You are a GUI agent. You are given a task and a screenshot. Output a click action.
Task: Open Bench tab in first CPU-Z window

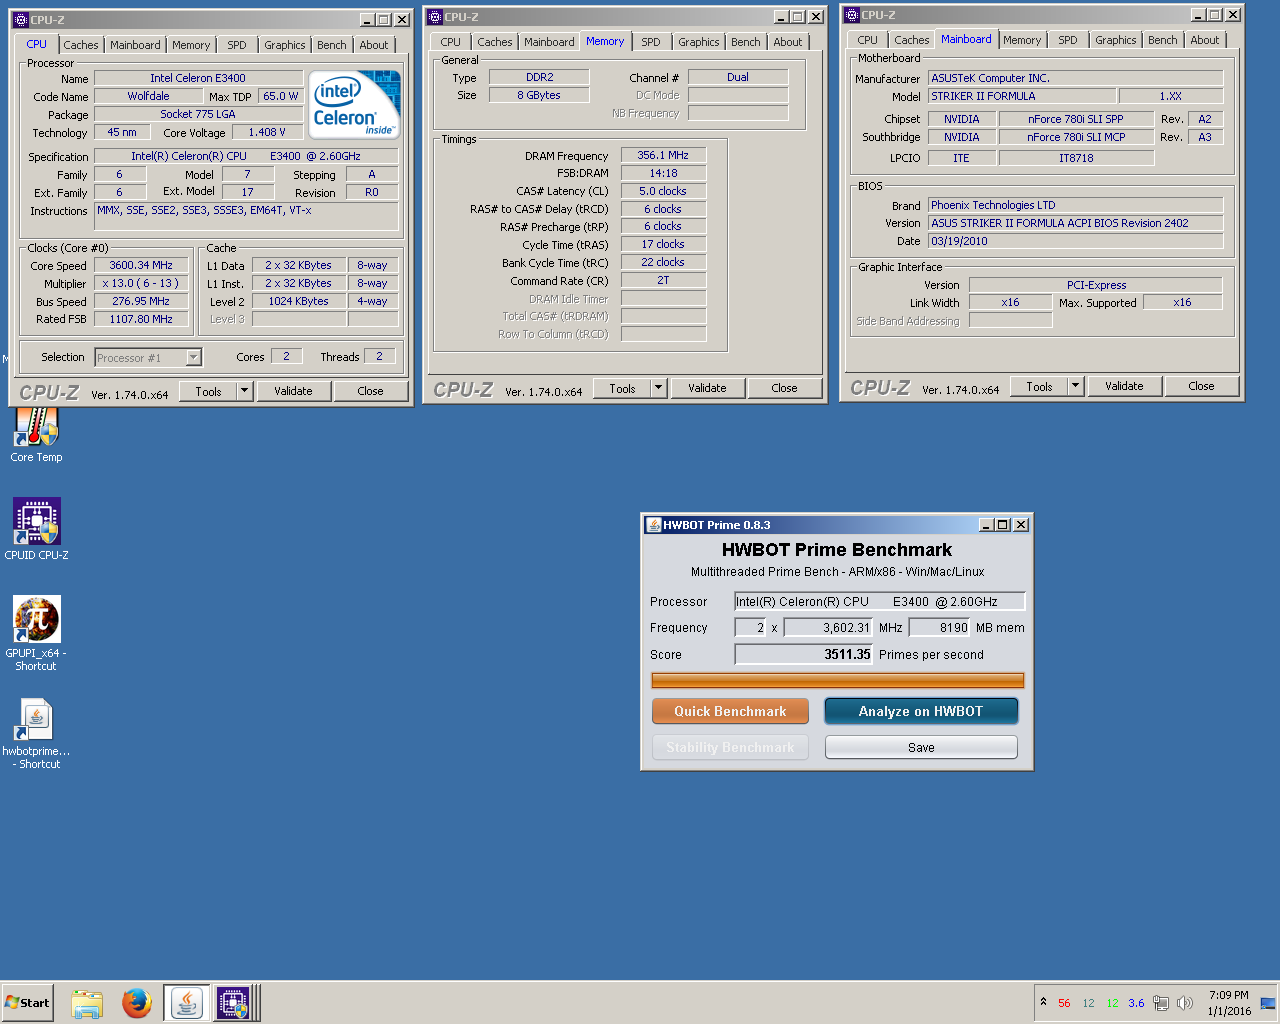click(332, 45)
